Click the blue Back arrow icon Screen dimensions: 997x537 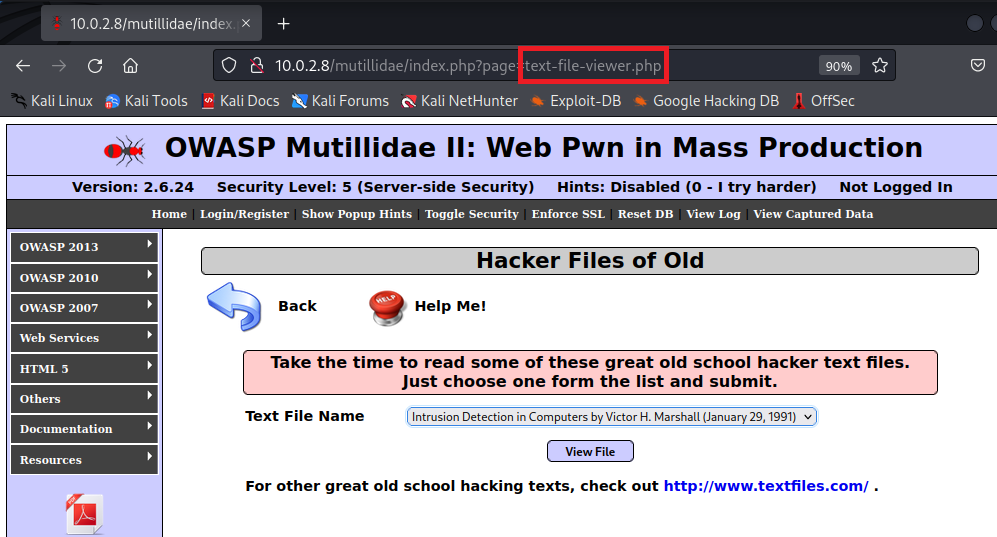(234, 307)
